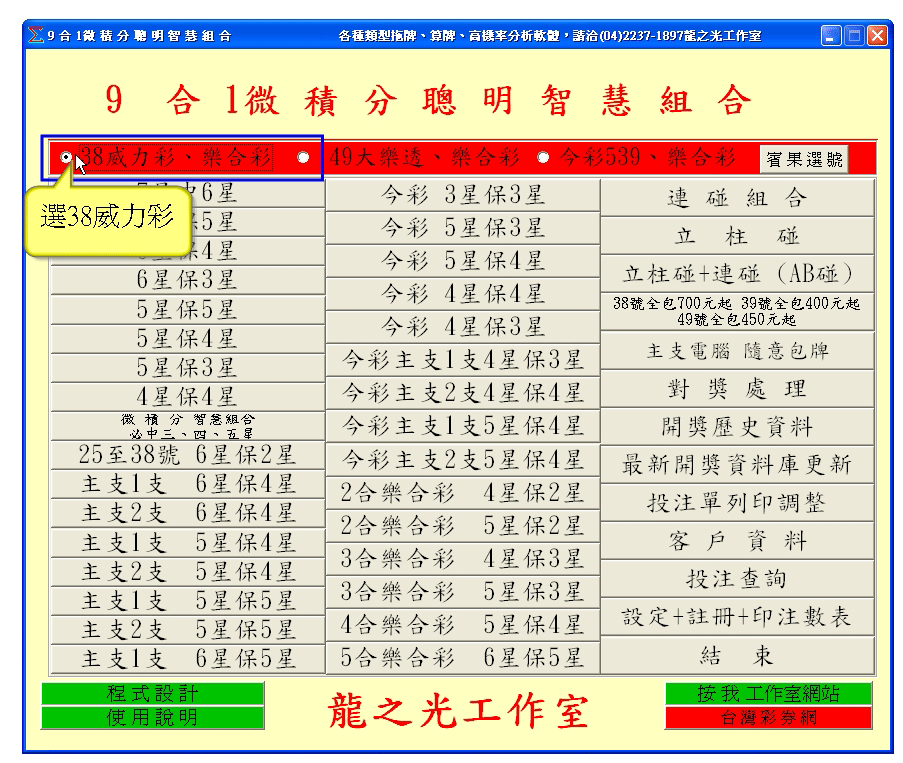Screen dimensions: 903x763
Task: Select the 49大樂透、樂合彩 radio option
Action: (303, 157)
